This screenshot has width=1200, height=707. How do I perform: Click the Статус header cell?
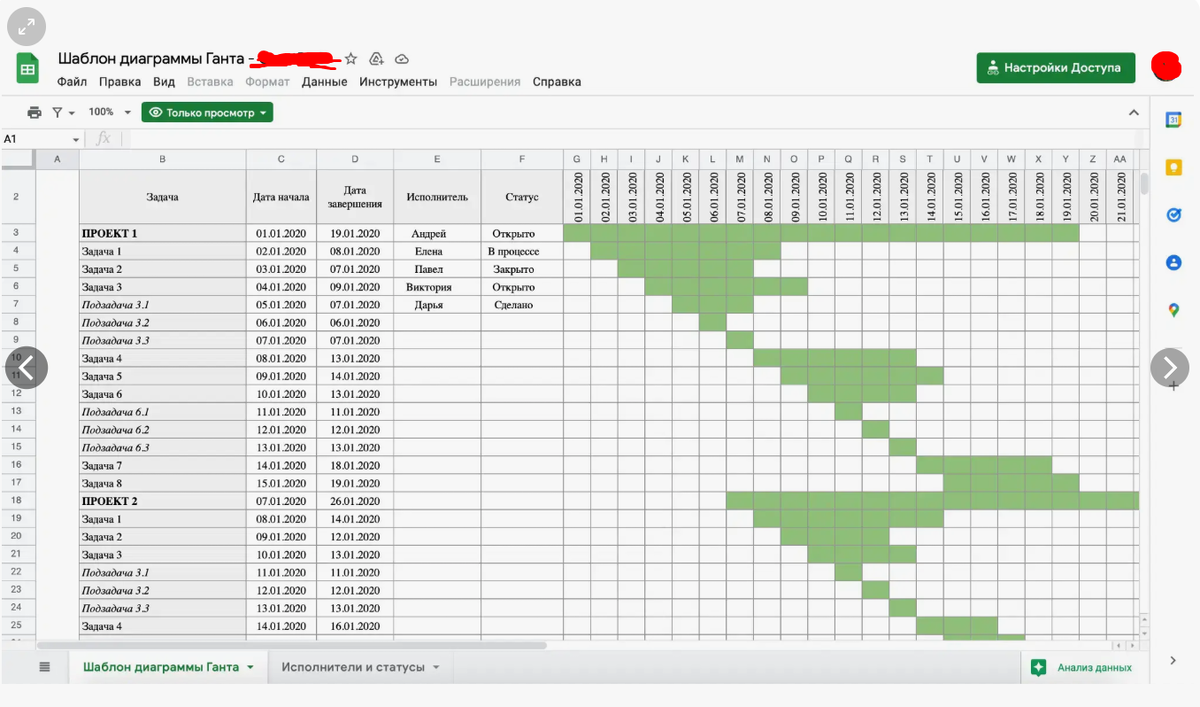(522, 197)
